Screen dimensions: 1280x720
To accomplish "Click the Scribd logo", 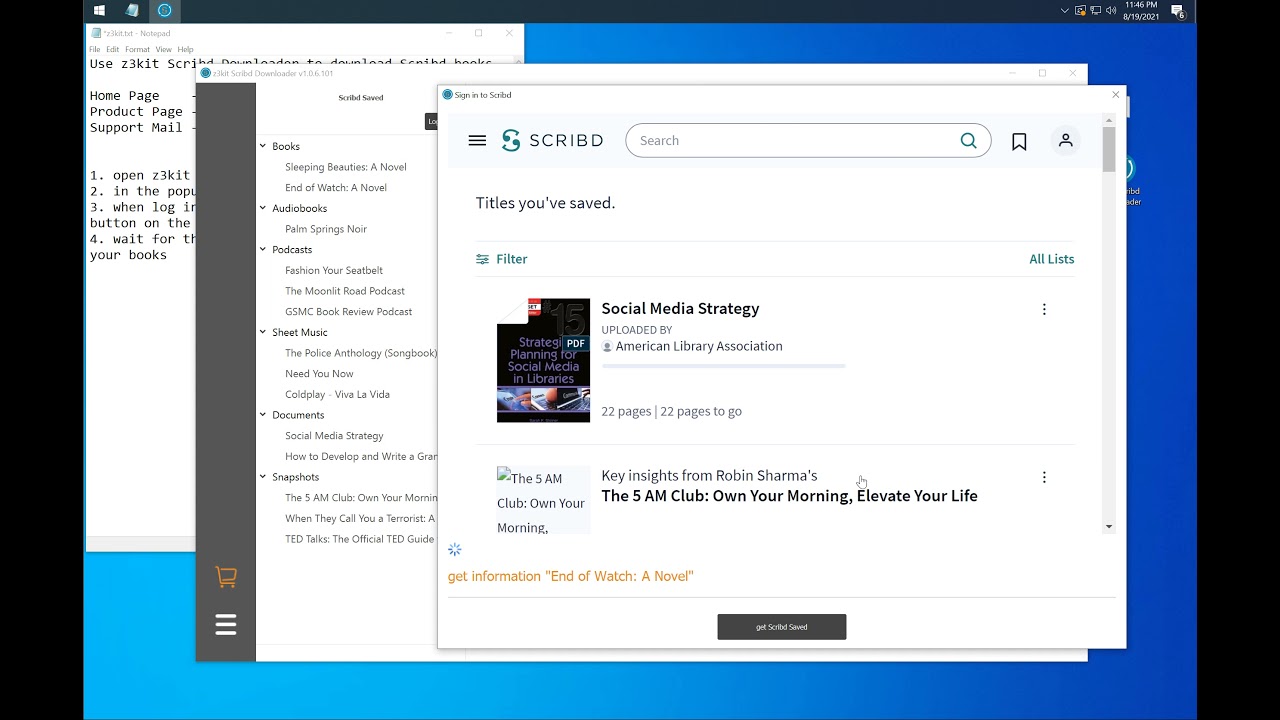I will coord(552,141).
